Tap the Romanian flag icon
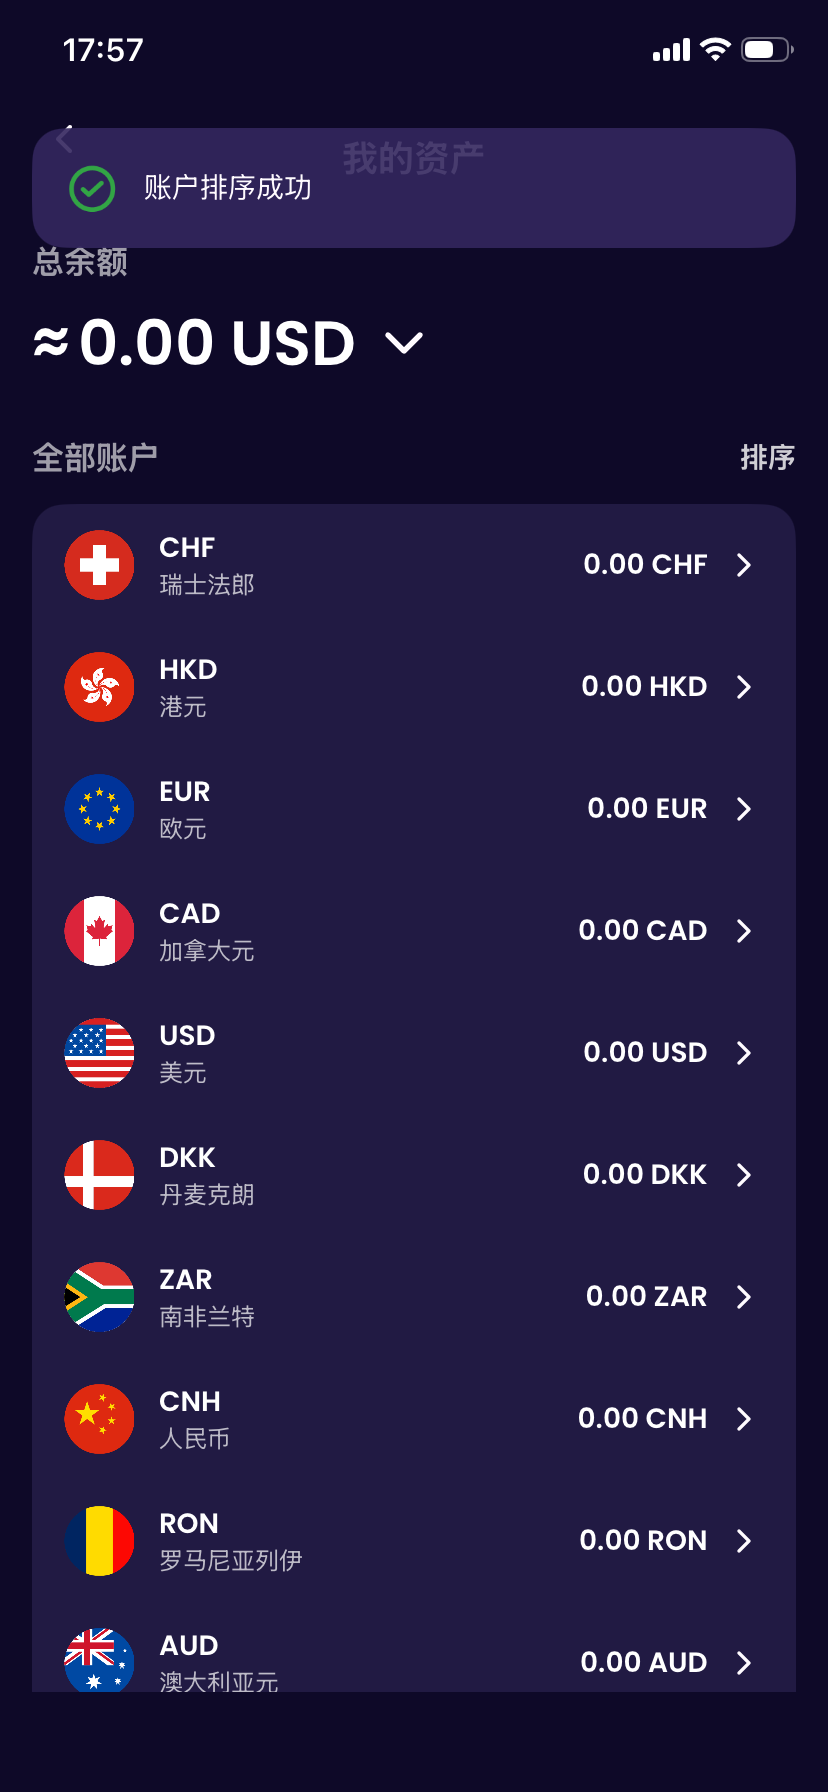The image size is (828, 1792). [99, 1541]
